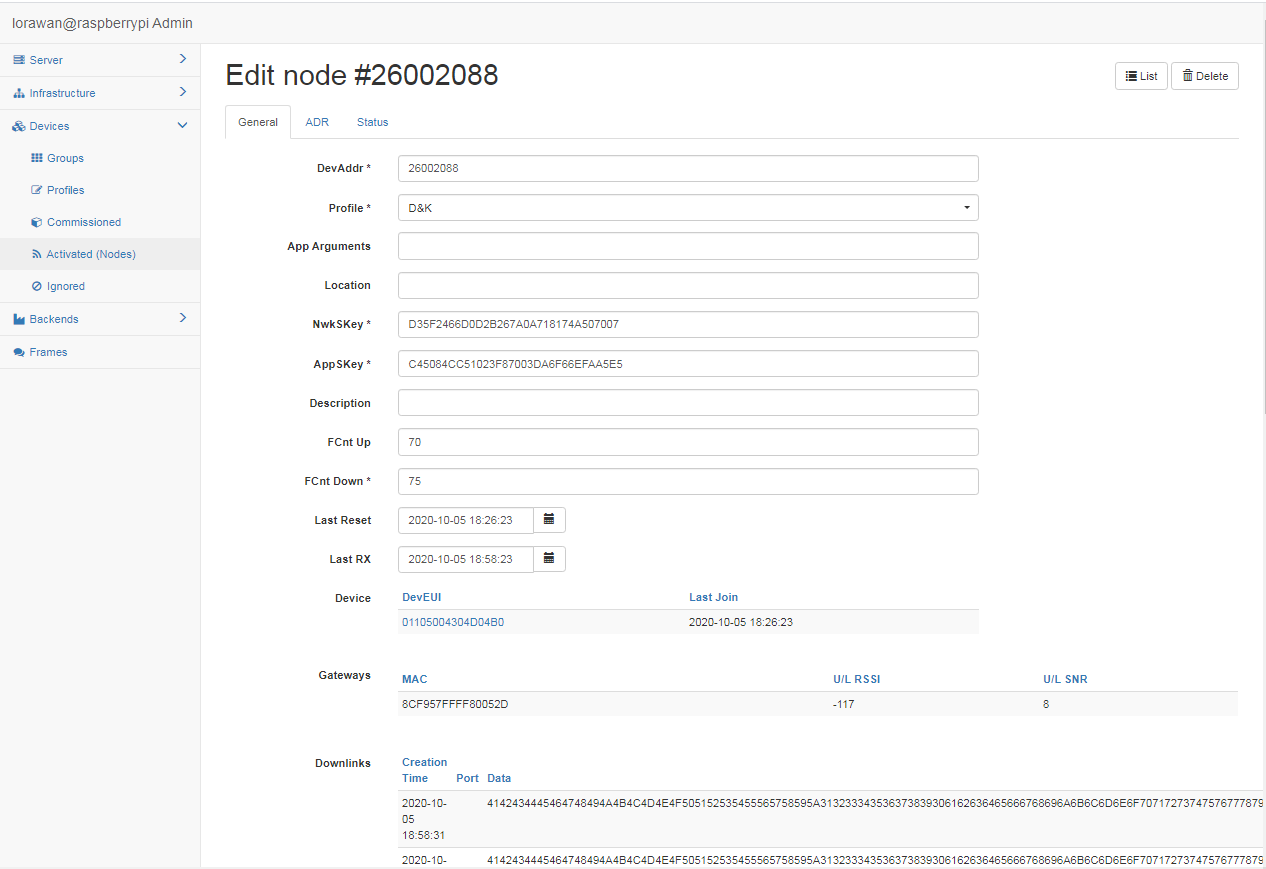Switch to the ADR tab
1266x869 pixels.
(317, 122)
